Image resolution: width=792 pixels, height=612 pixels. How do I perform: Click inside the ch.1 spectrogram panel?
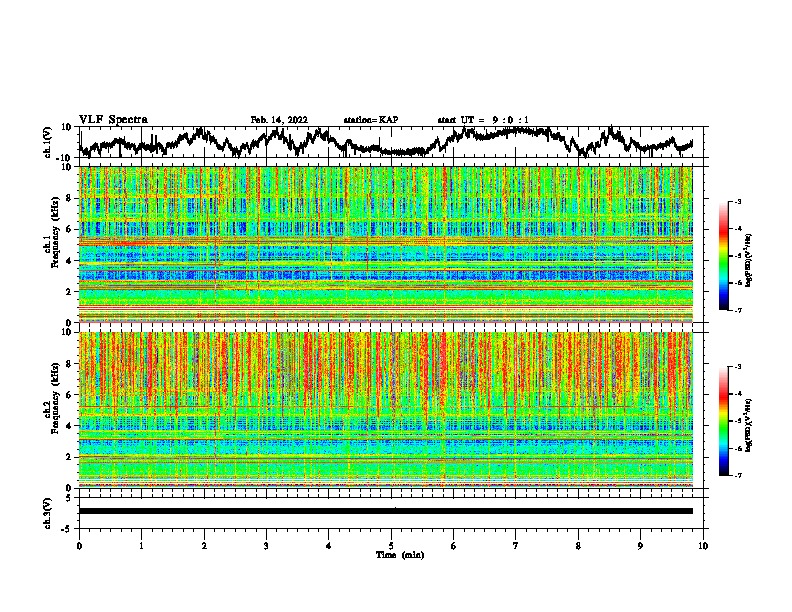386,244
